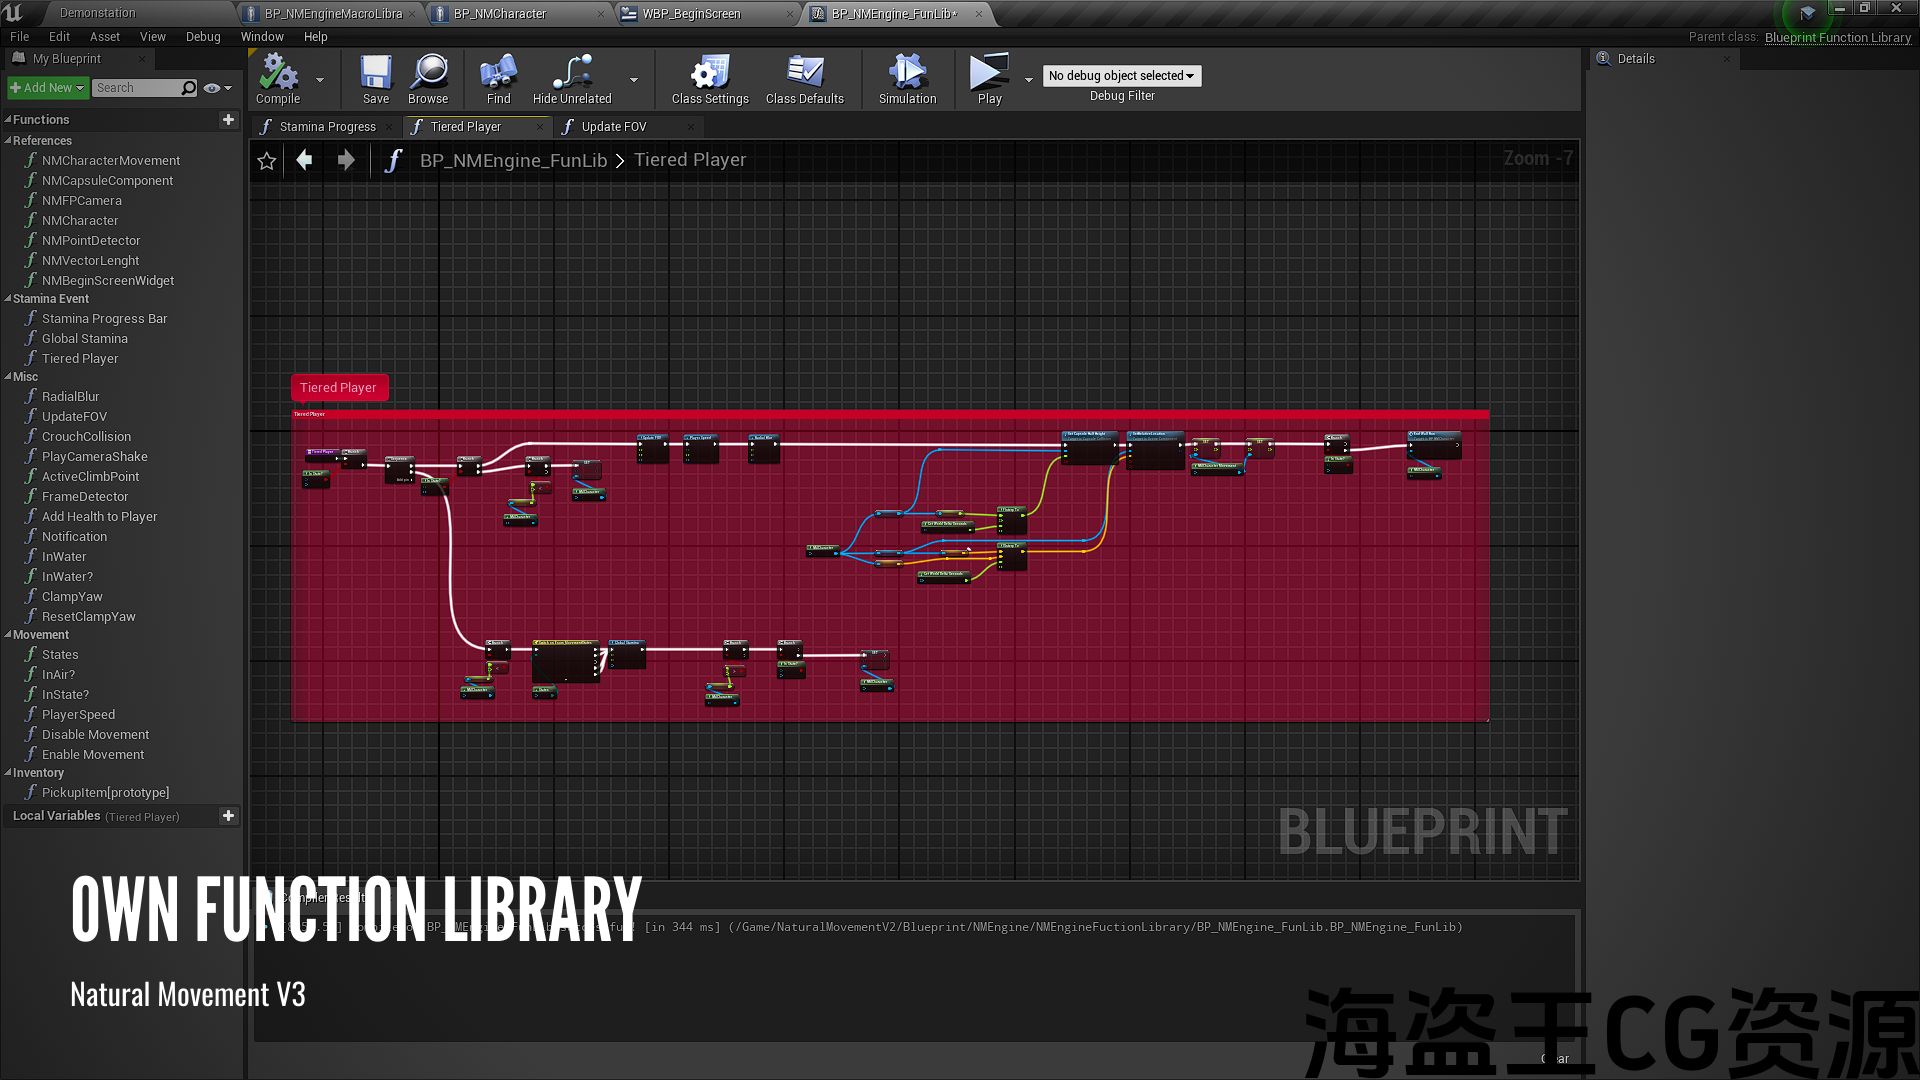This screenshot has height=1080, width=1920.
Task: Open Blueprint Function Library parent class link
Action: pyautogui.click(x=1837, y=37)
